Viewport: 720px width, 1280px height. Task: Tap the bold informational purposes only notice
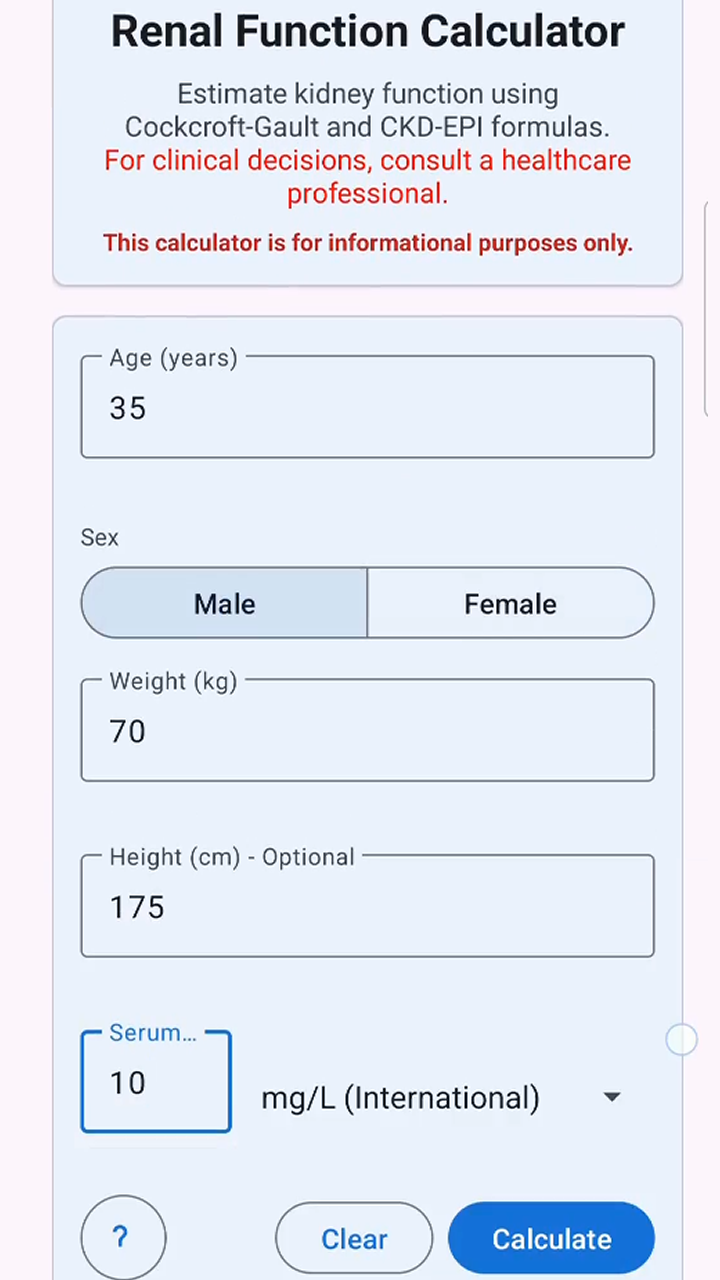pyautogui.click(x=367, y=243)
